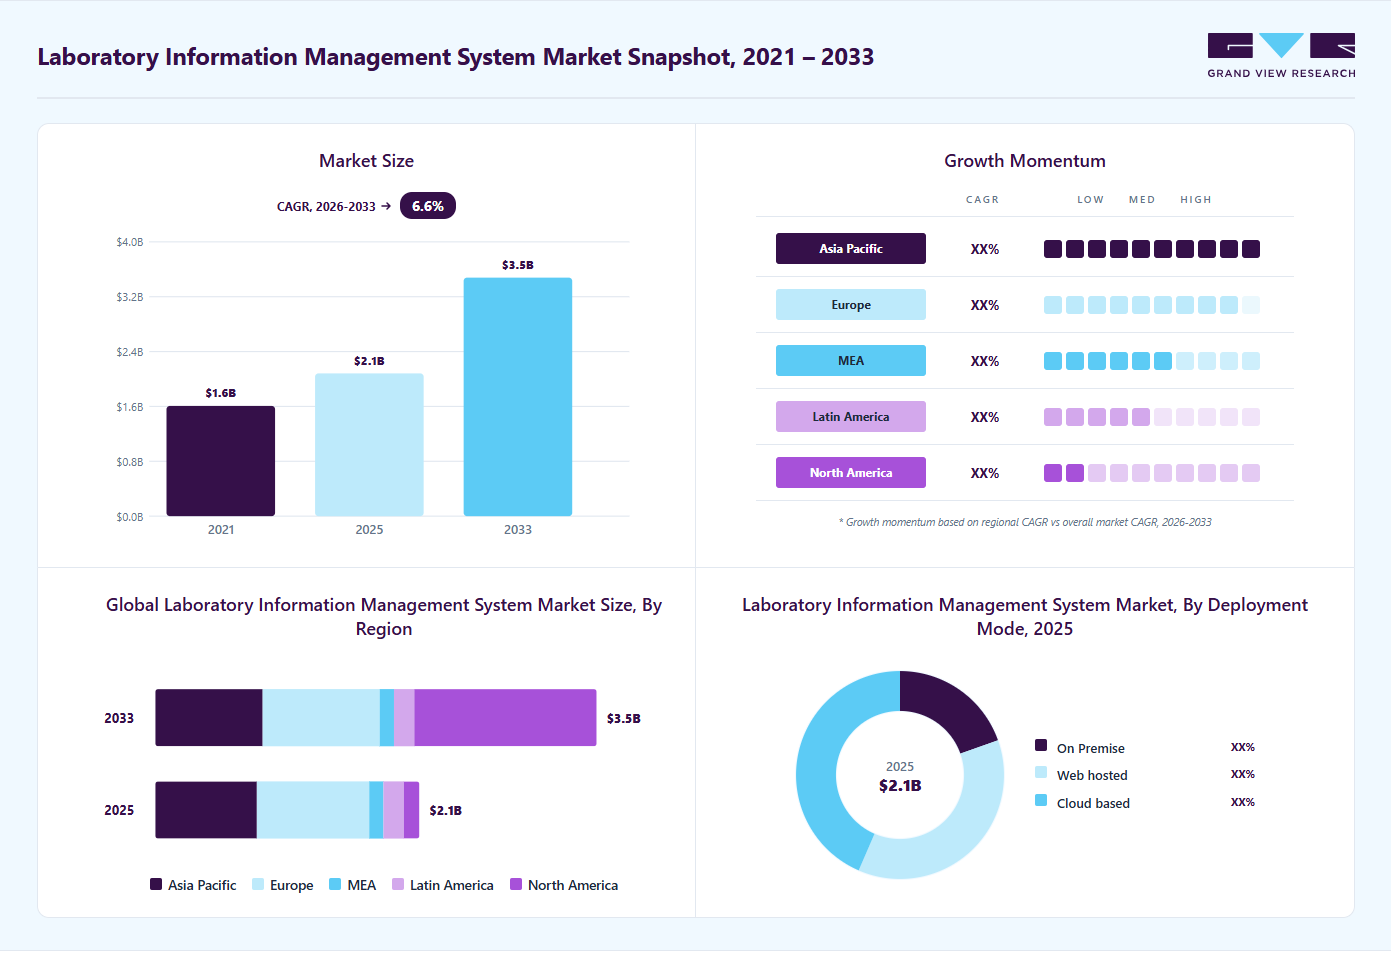Click the Market Size heading
Image resolution: width=1391 pixels, height=955 pixels.
[x=367, y=161]
